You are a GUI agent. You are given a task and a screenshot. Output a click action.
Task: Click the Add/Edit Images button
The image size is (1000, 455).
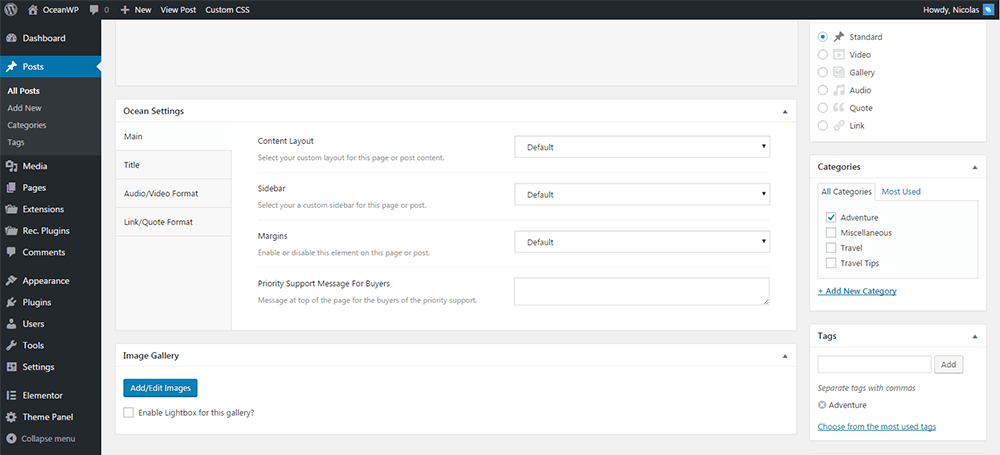[160, 388]
